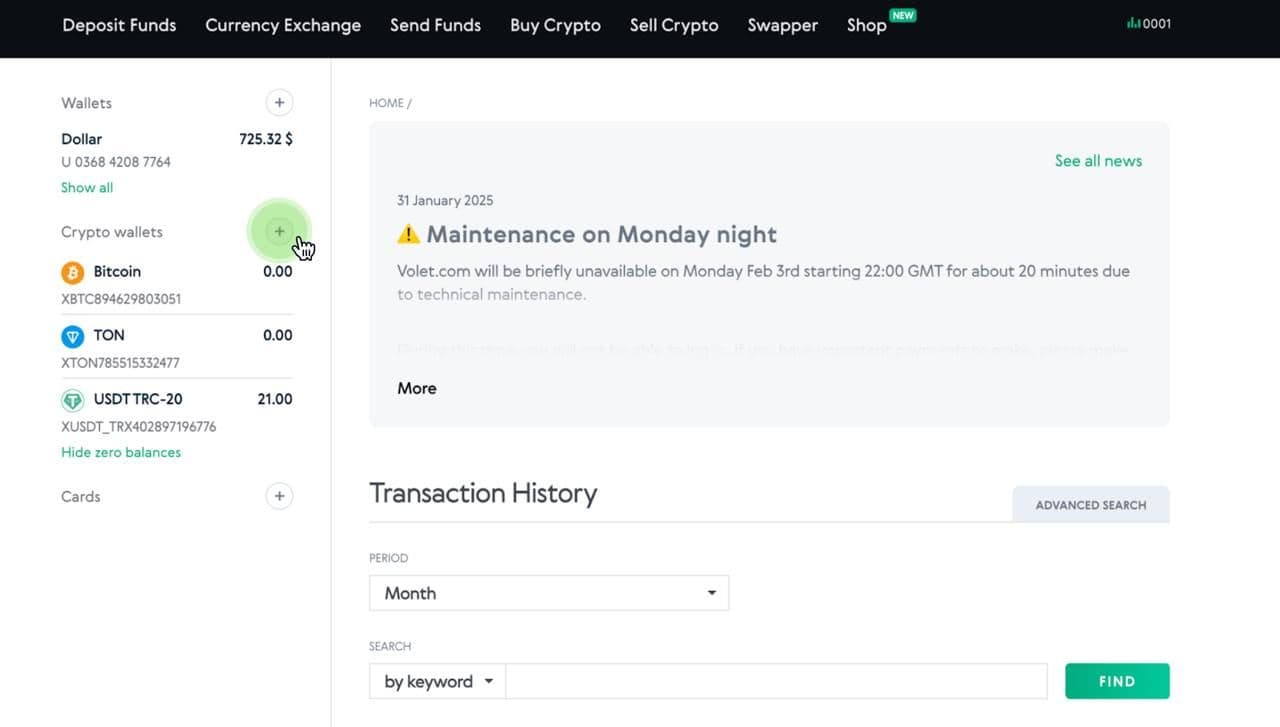Viewport: 1280px width, 727px height.
Task: Expand the news with More
Action: pos(416,388)
